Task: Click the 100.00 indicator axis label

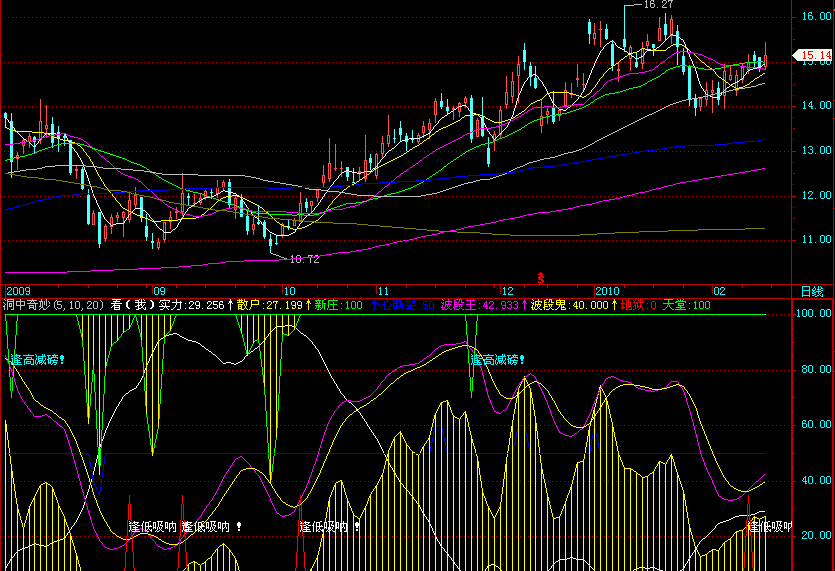Action: [x=813, y=313]
